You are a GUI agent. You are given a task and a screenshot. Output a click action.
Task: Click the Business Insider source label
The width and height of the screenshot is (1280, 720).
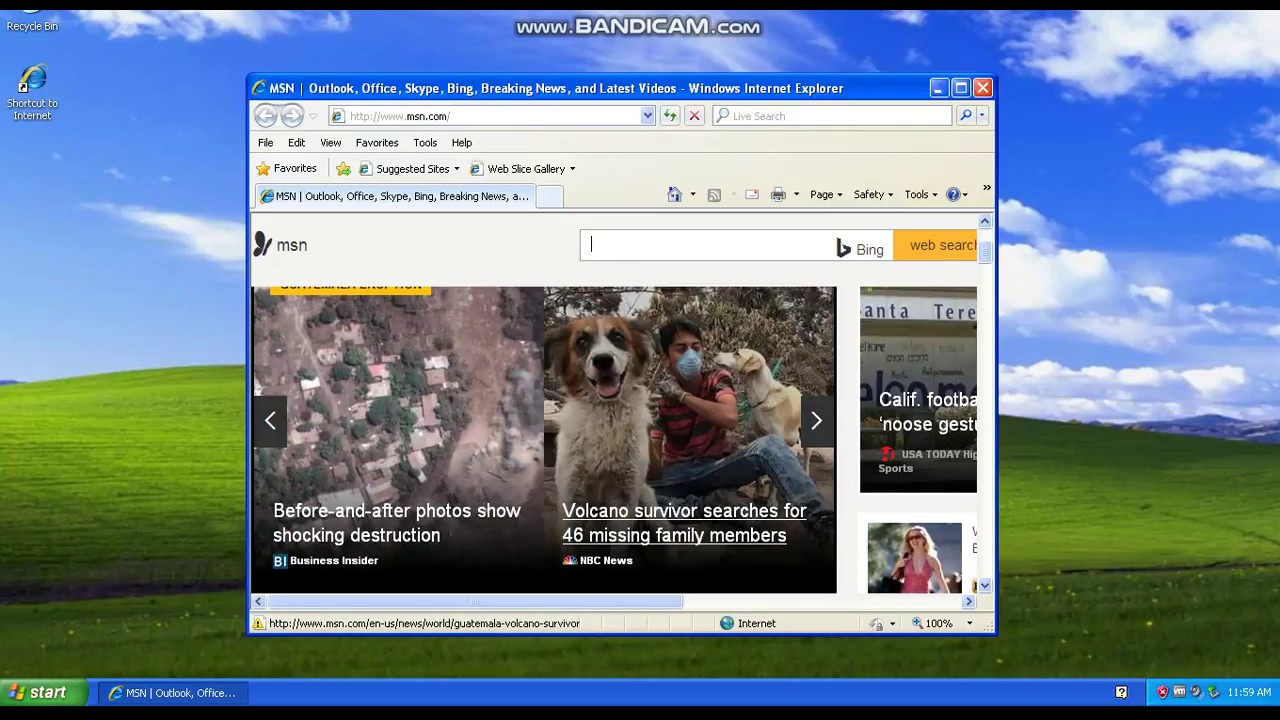(326, 561)
